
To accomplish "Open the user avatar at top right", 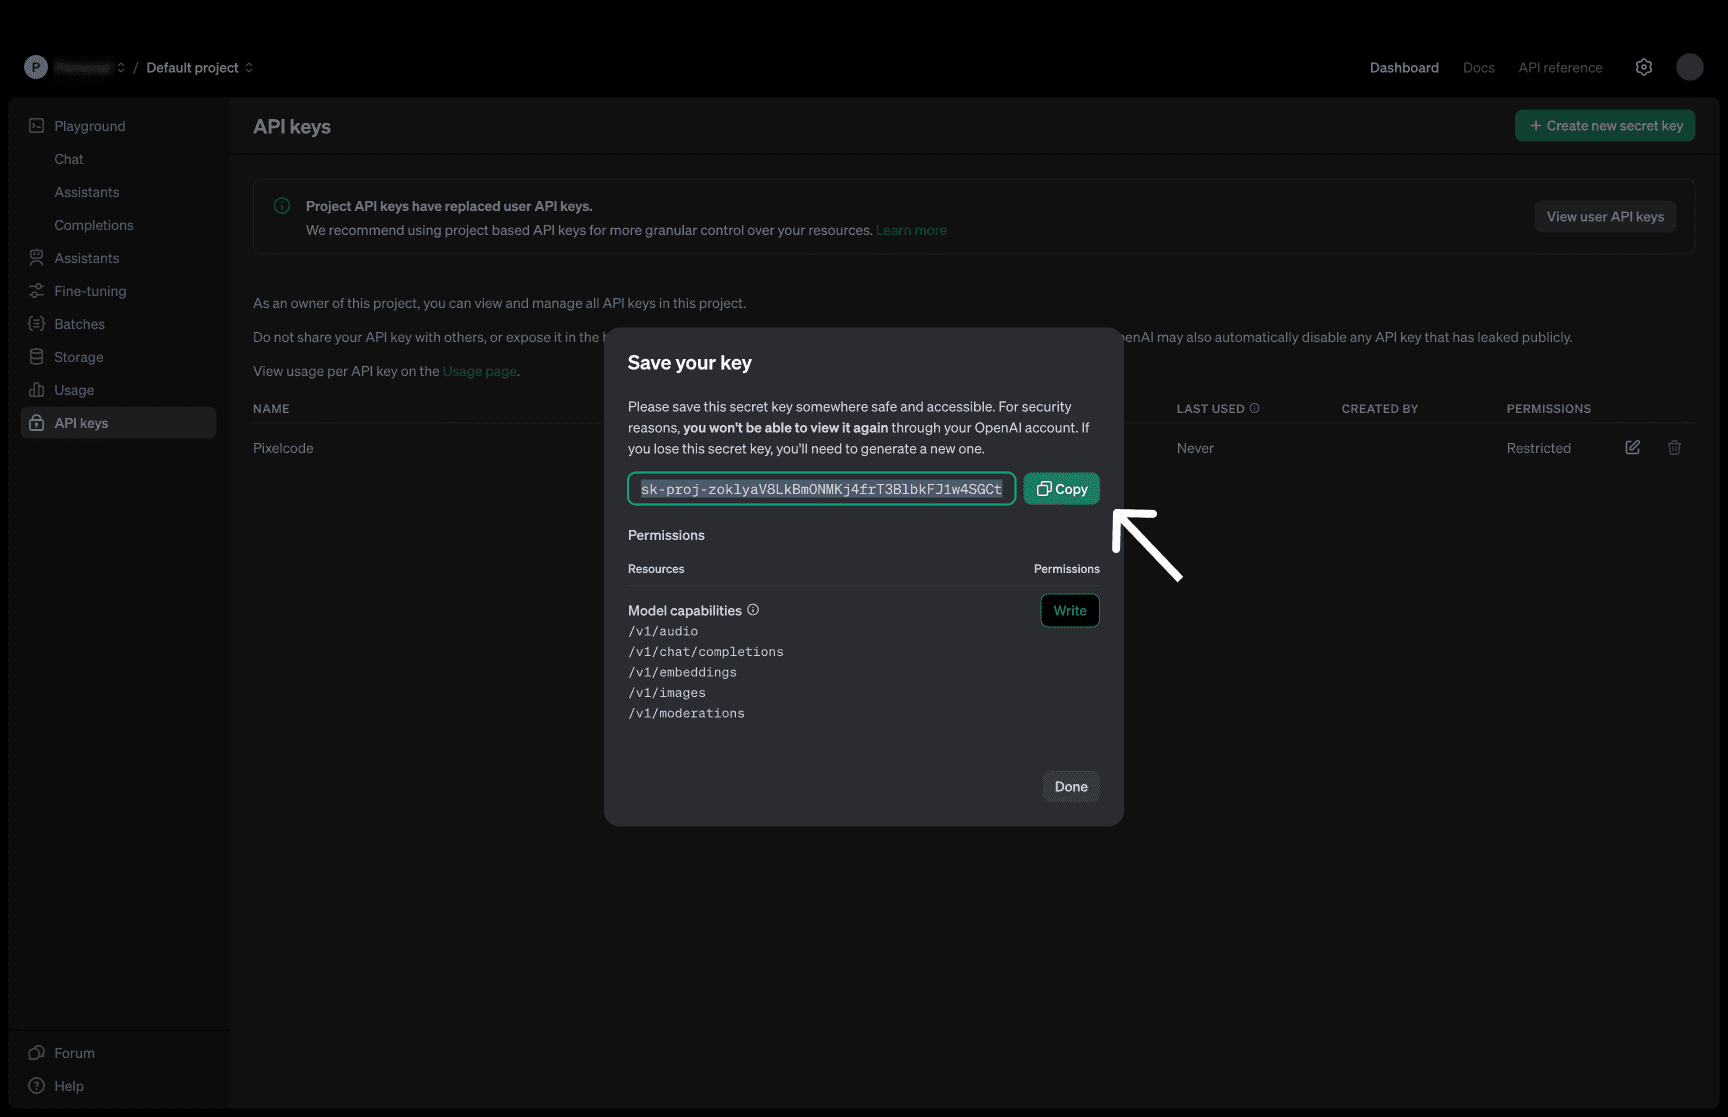I will click(1690, 67).
